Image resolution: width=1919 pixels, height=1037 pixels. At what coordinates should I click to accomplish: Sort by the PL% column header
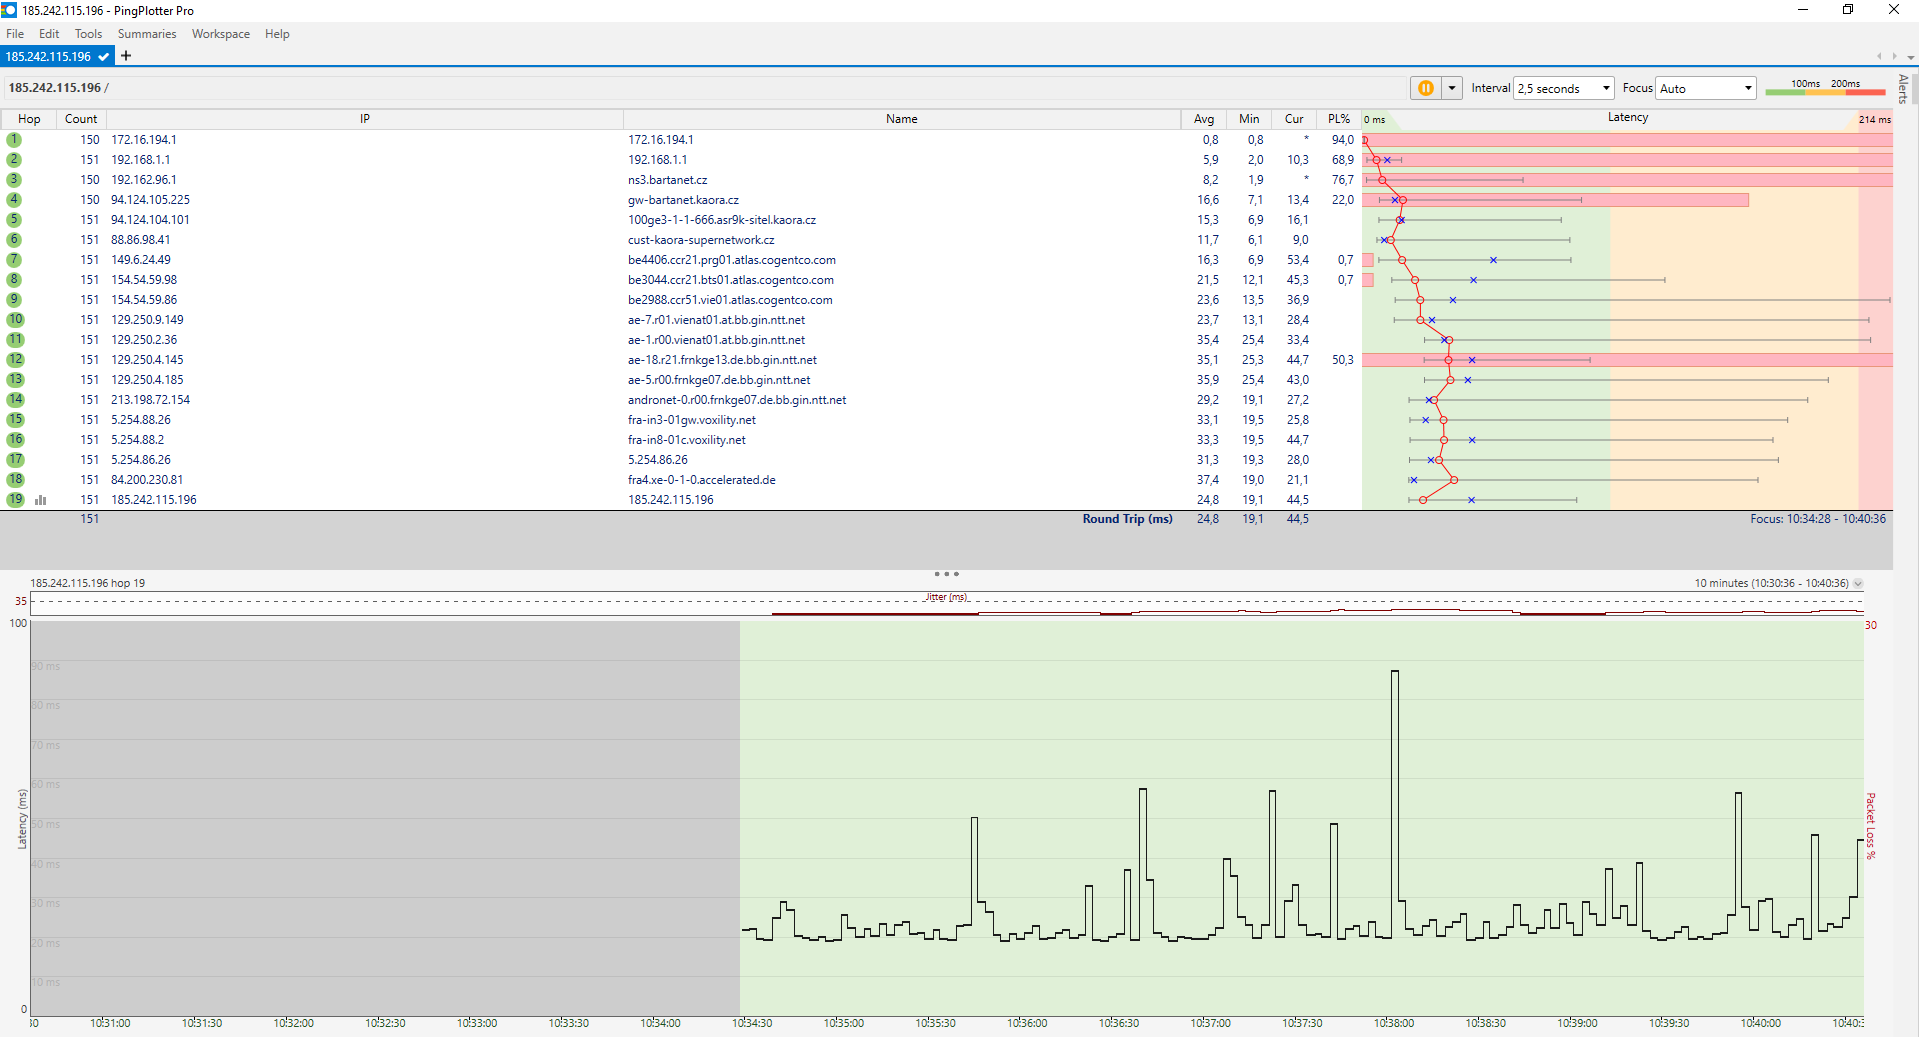coord(1338,119)
